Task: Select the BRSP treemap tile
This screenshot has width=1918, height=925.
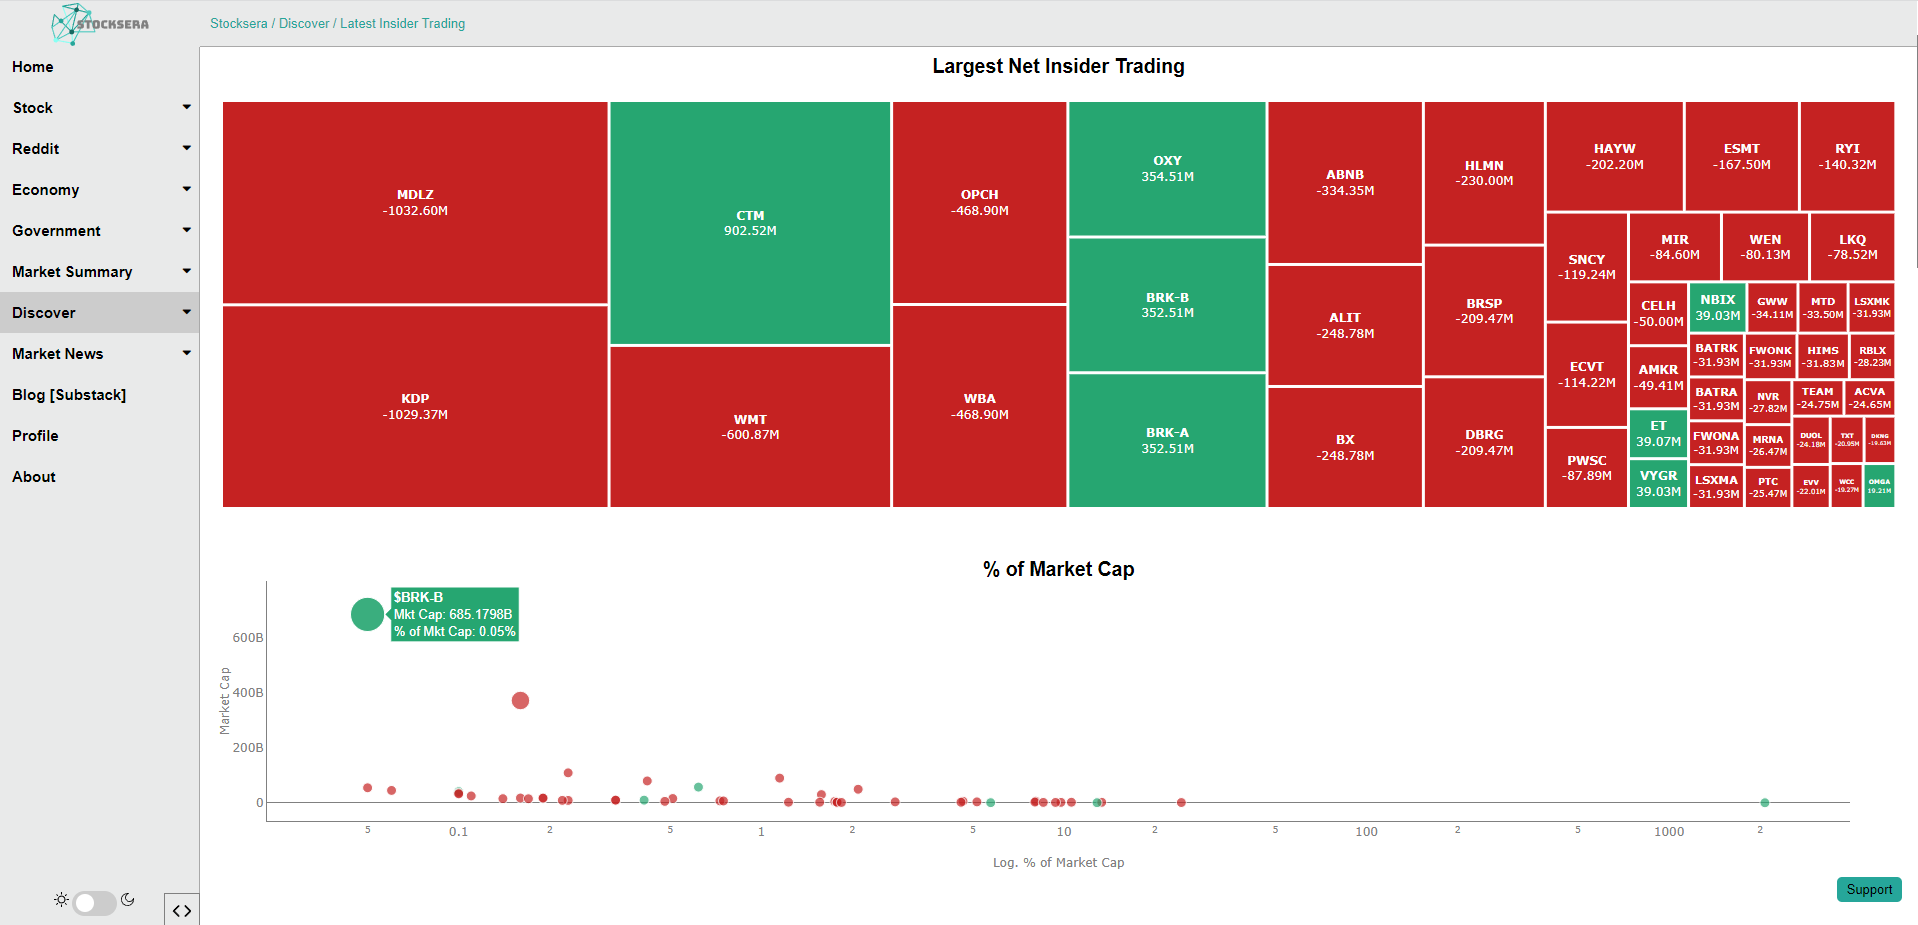Action: click(1484, 311)
